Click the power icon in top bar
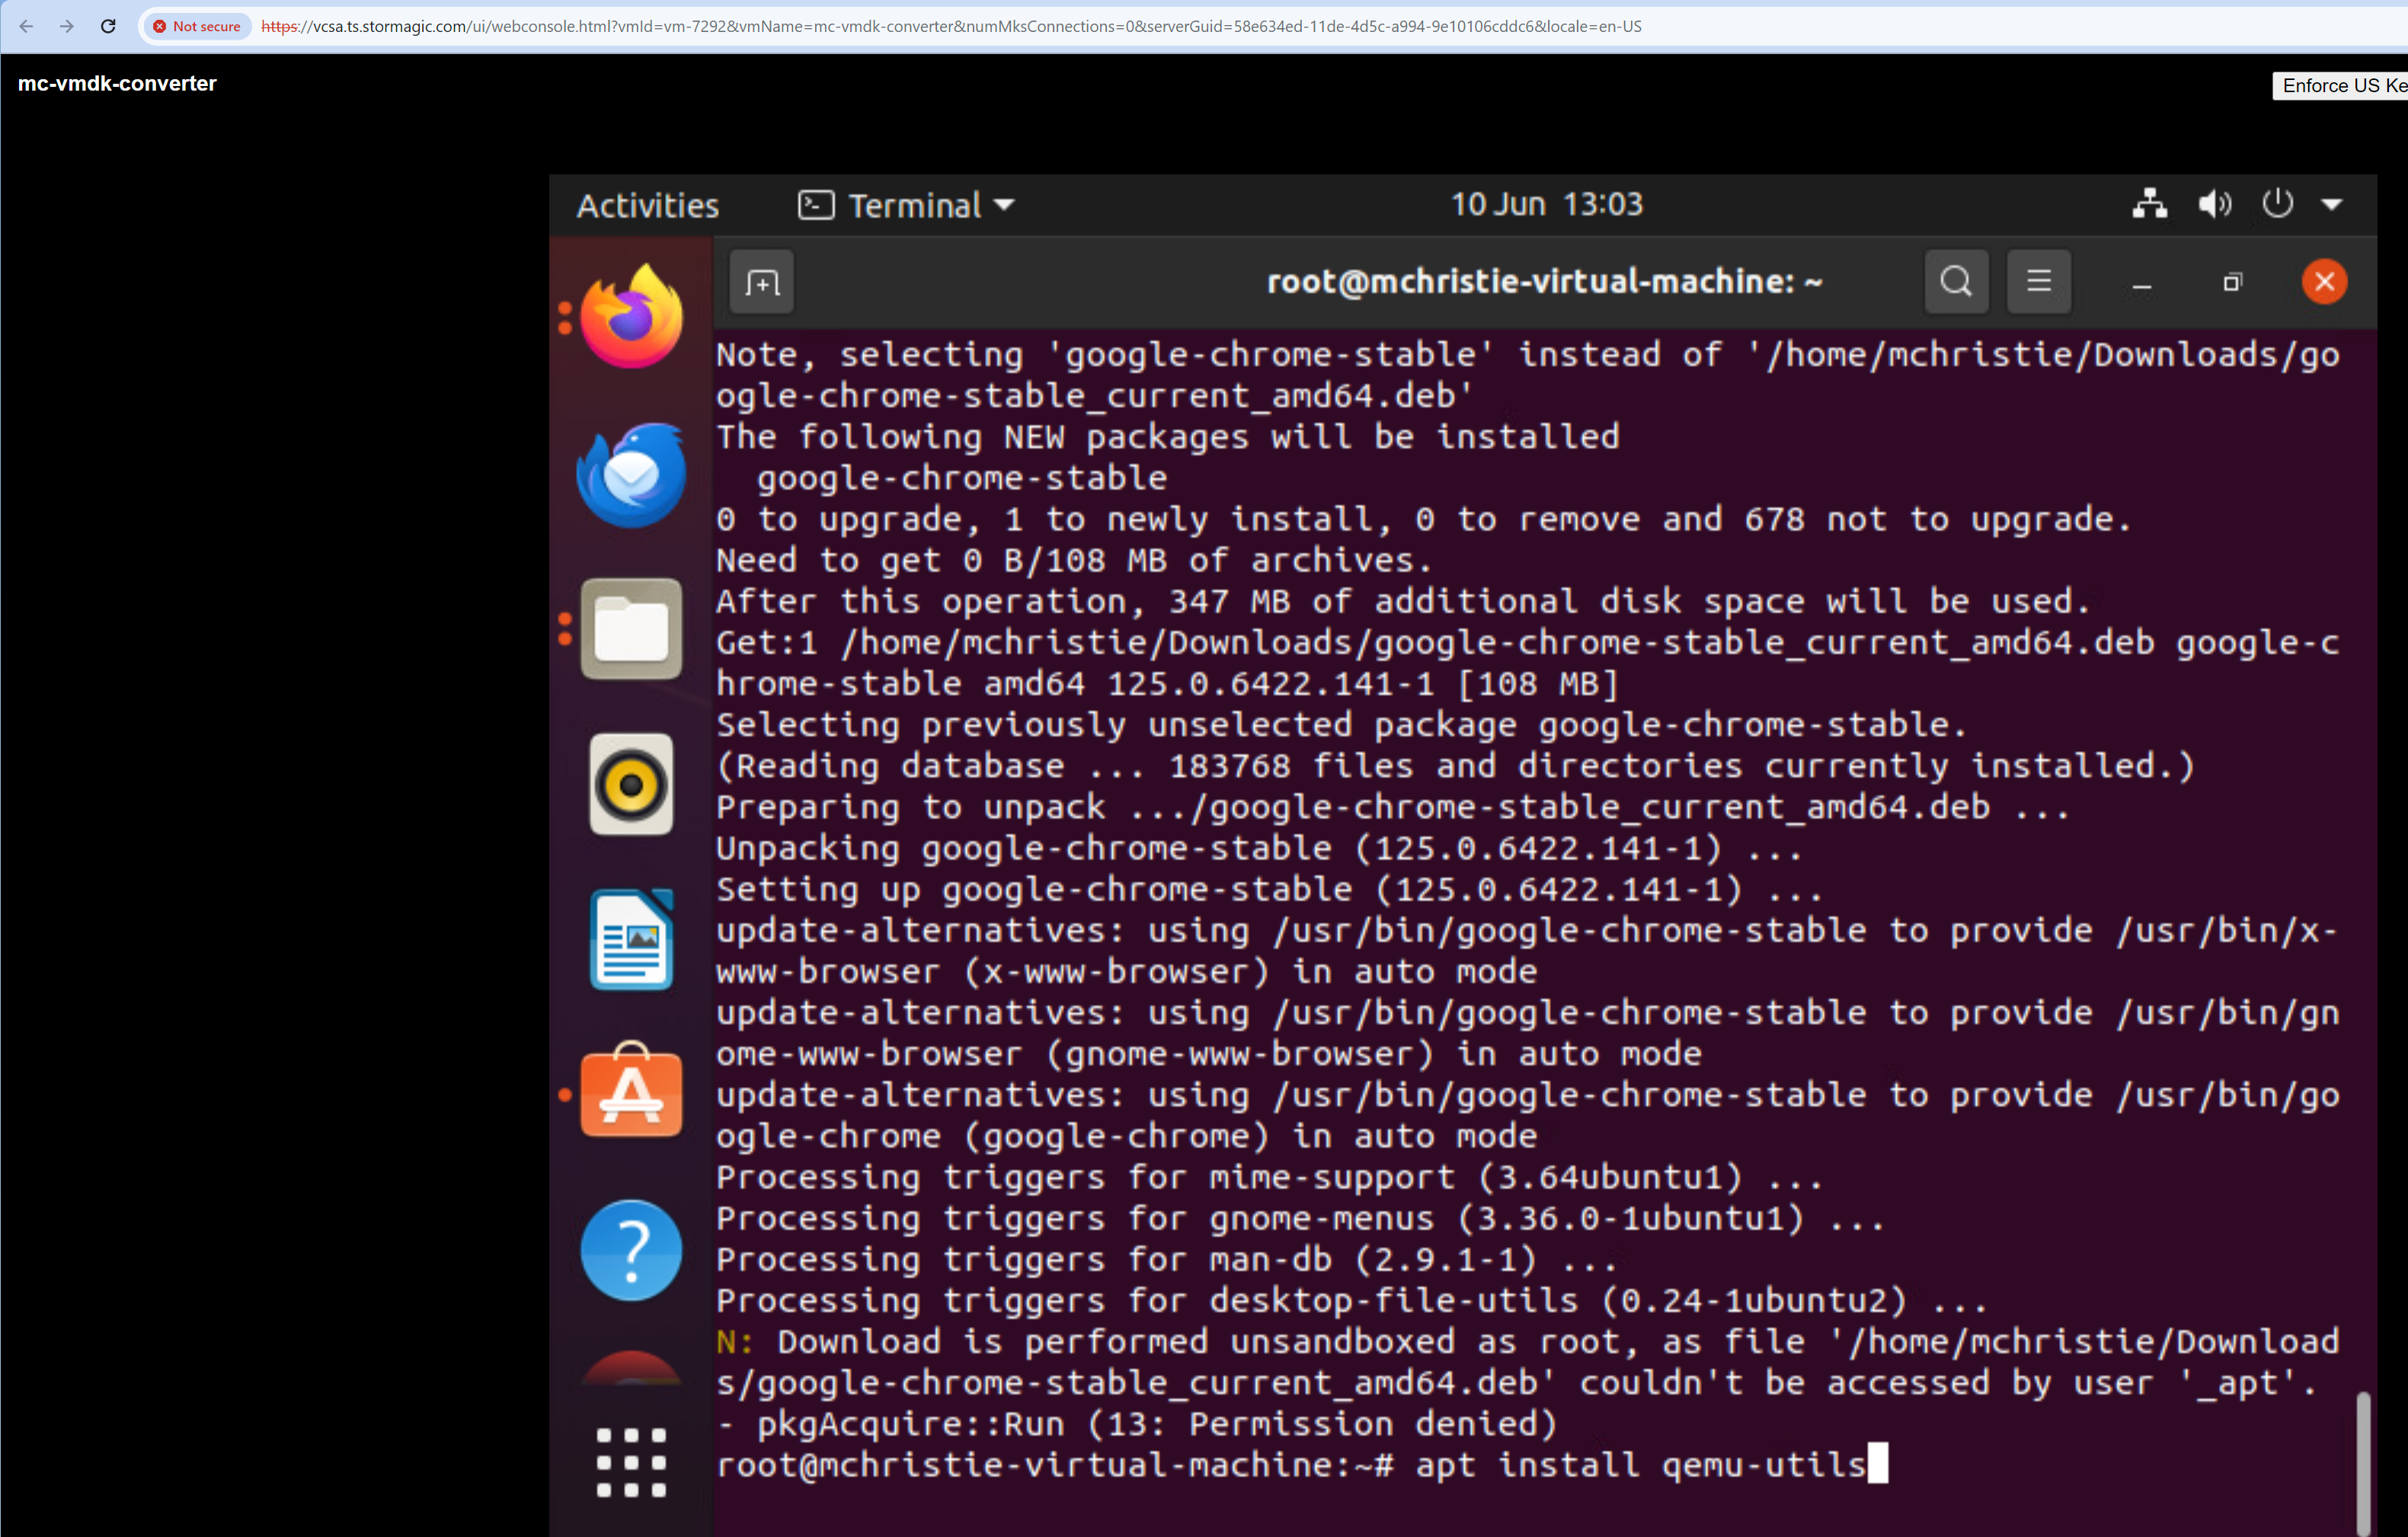Viewport: 2408px width, 1537px height. pyautogui.click(x=2277, y=203)
